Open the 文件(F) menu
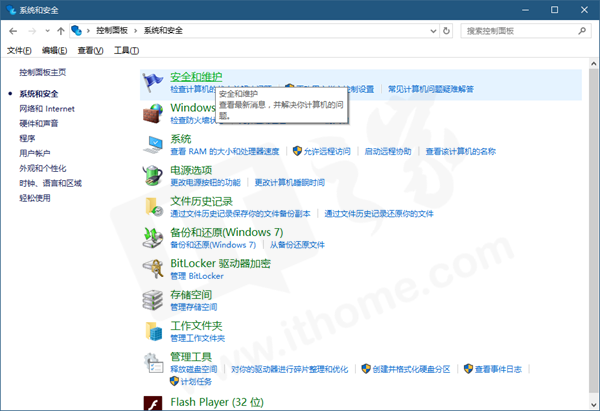The height and width of the screenshot is (411, 600). pos(19,50)
